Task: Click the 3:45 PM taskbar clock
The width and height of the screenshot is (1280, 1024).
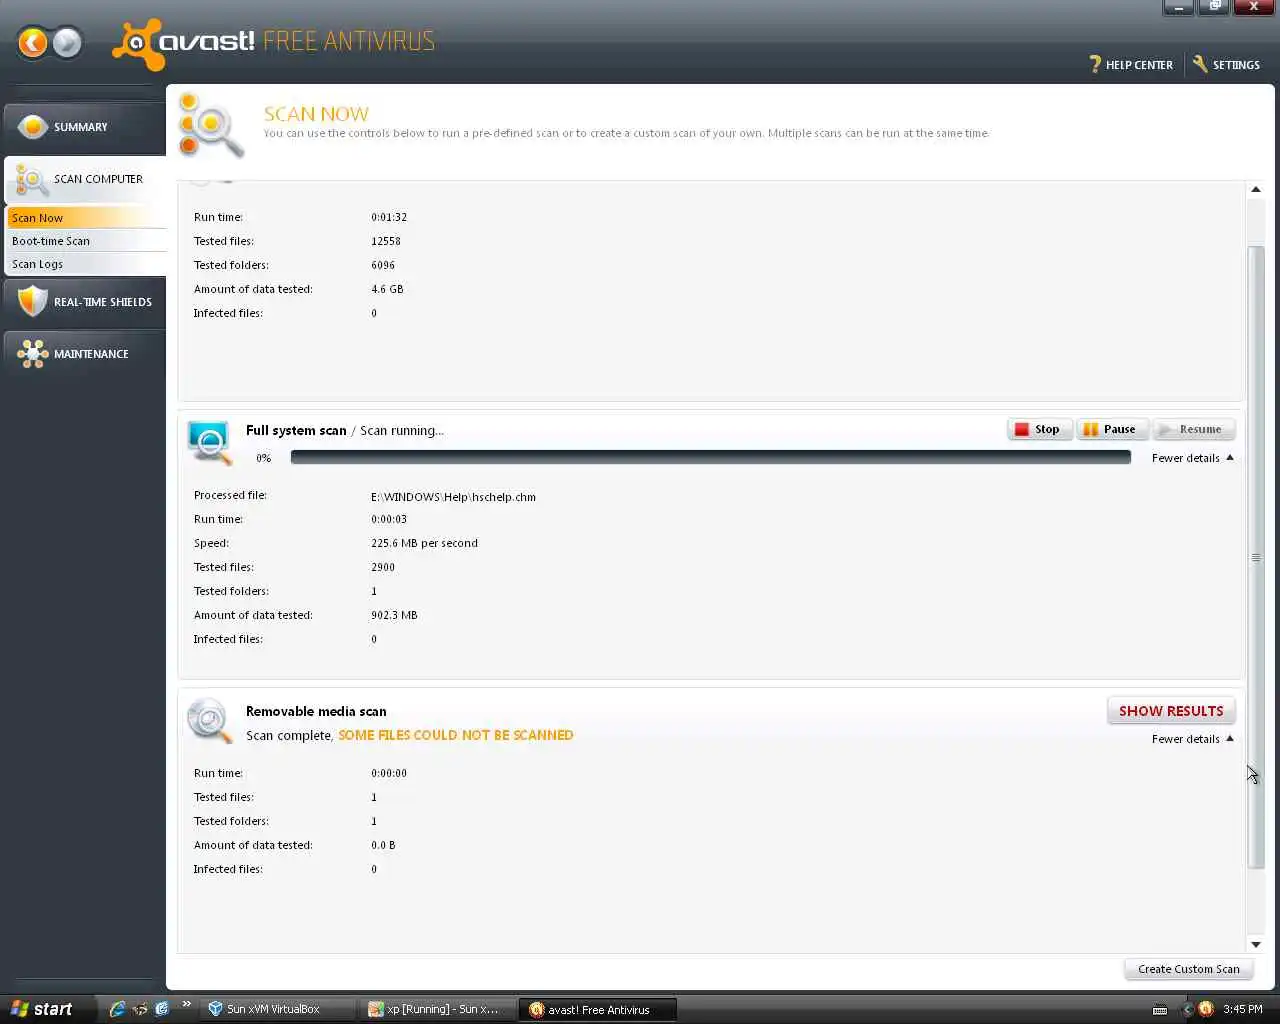Action: [1243, 1009]
